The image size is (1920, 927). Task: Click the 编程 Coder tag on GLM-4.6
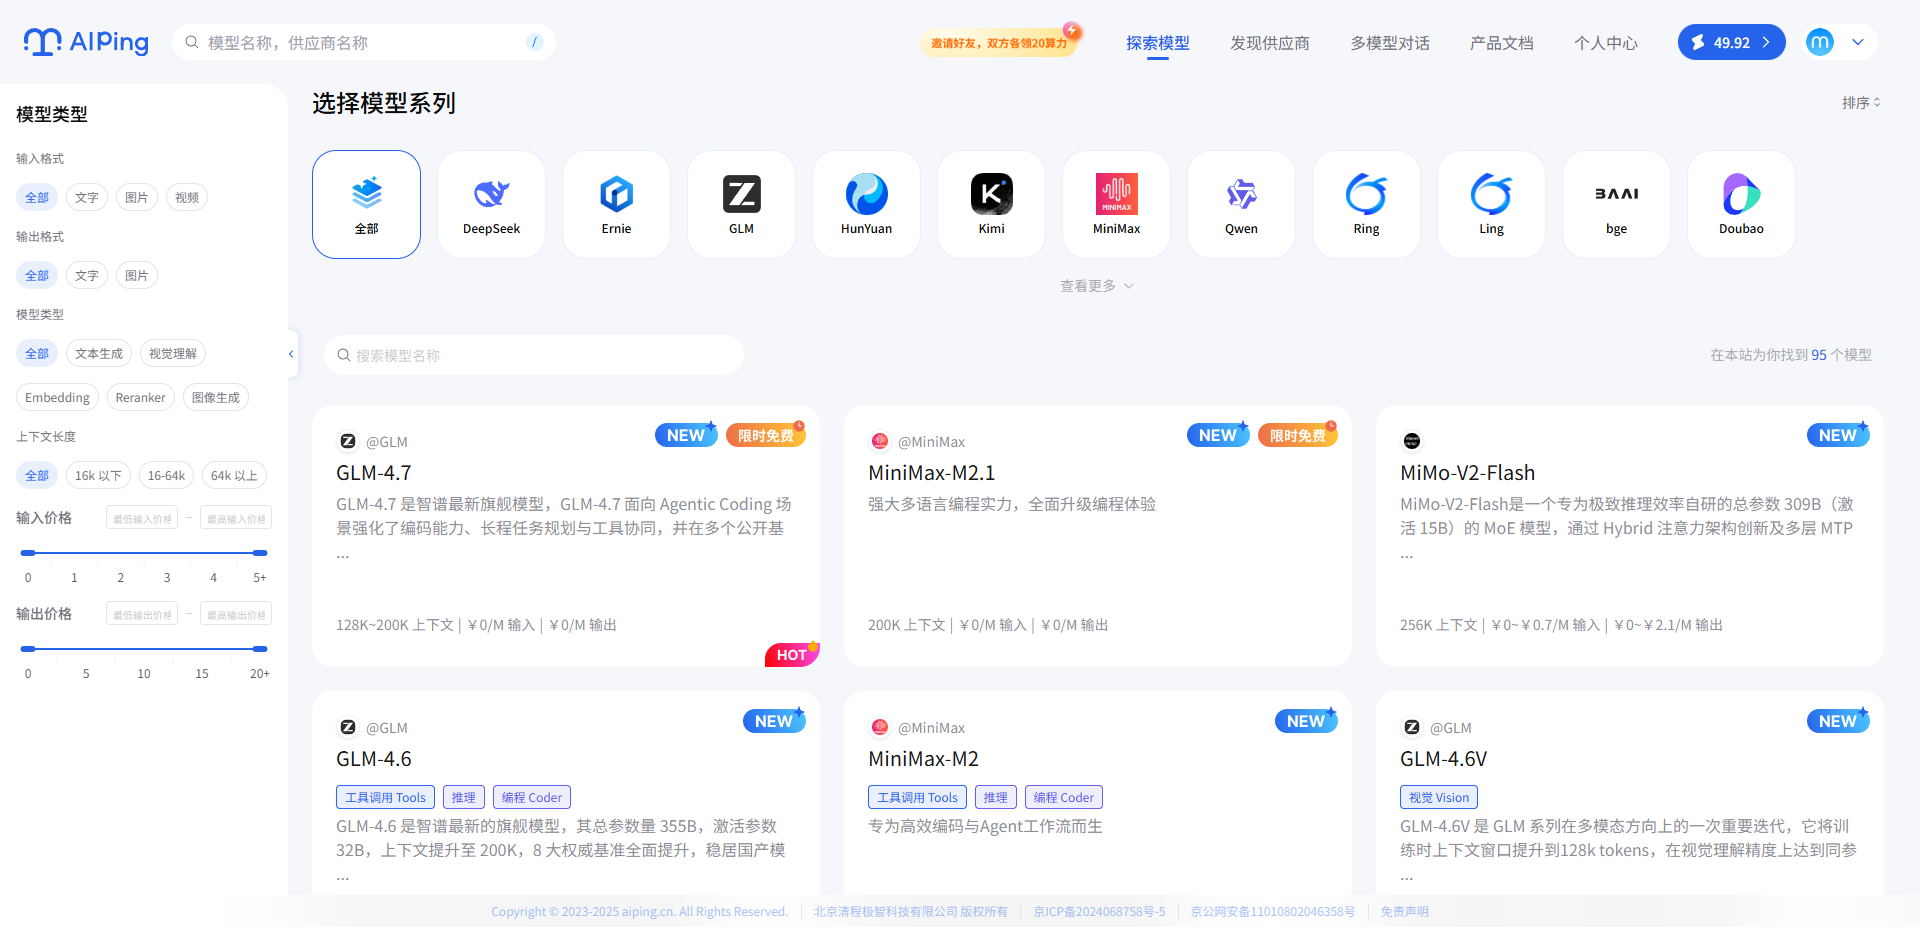532,797
